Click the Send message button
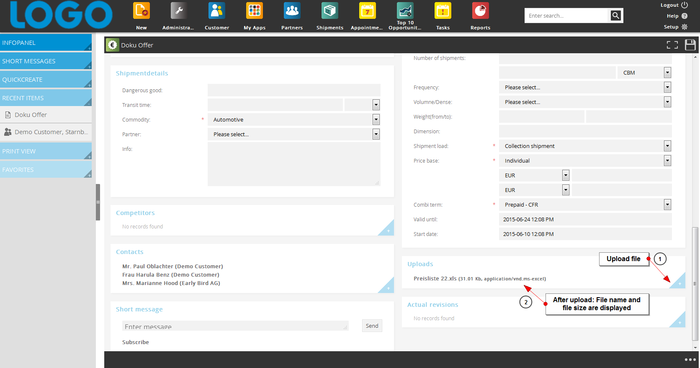This screenshot has height=368, width=700. [x=372, y=326]
